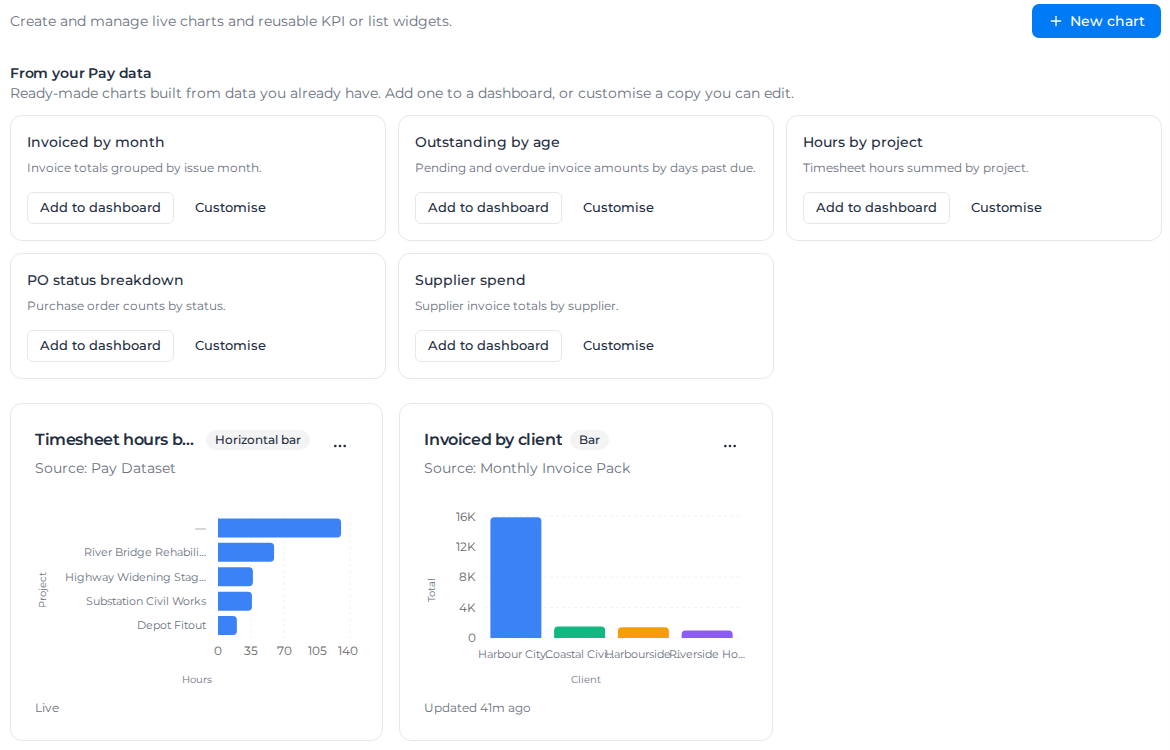Viewport: 1170px width, 750px height.
Task: Click the Highway Widening Stag... bar
Action: 235,577
